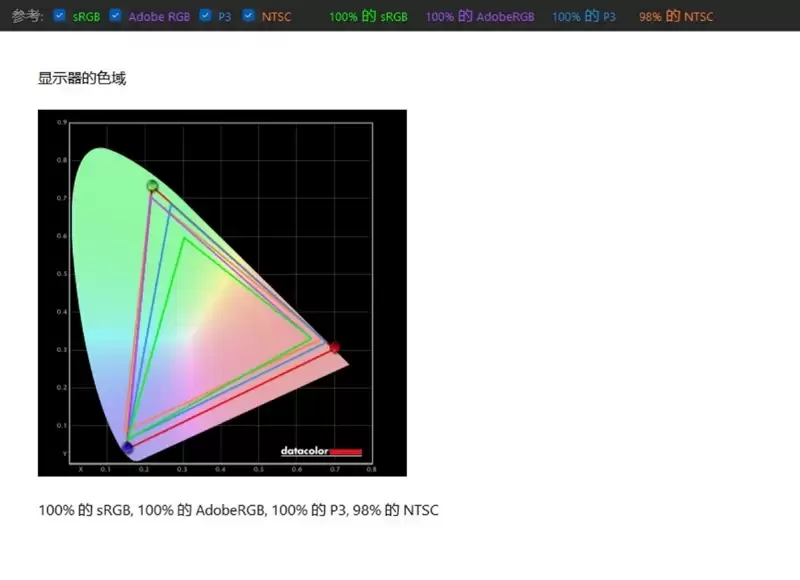The image size is (800, 580).
Task: Click the red underline bar beside datacolor
Action: pyautogui.click(x=347, y=452)
